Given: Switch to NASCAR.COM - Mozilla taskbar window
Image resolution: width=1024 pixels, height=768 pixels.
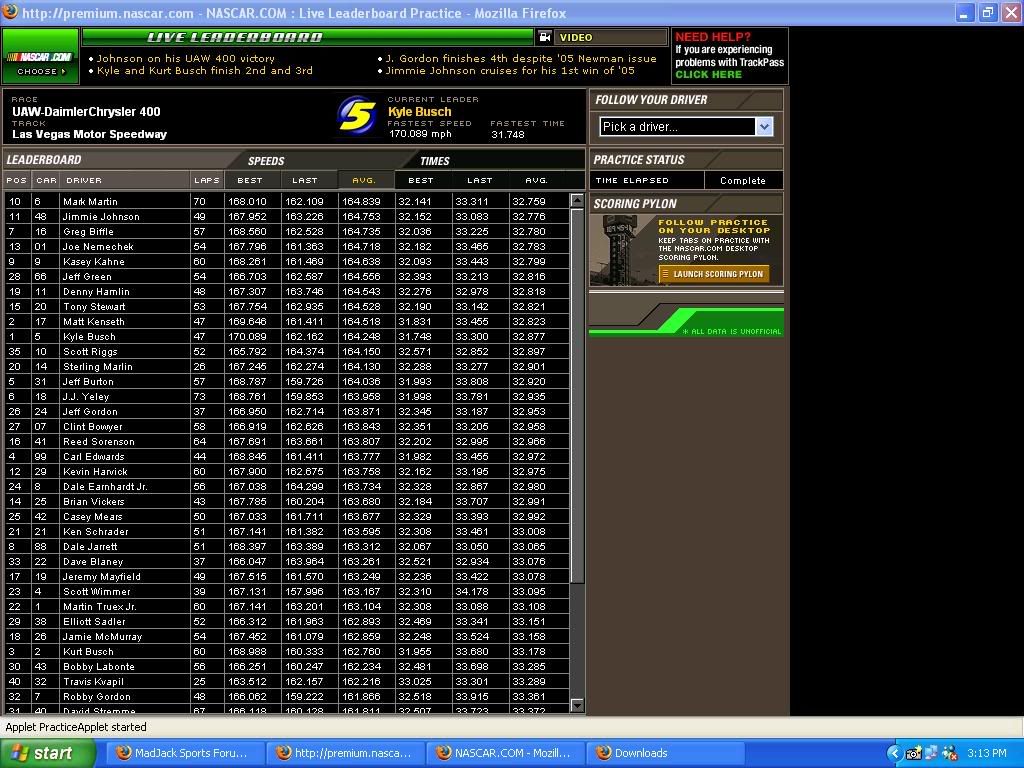Looking at the screenshot, I should click(x=504, y=753).
